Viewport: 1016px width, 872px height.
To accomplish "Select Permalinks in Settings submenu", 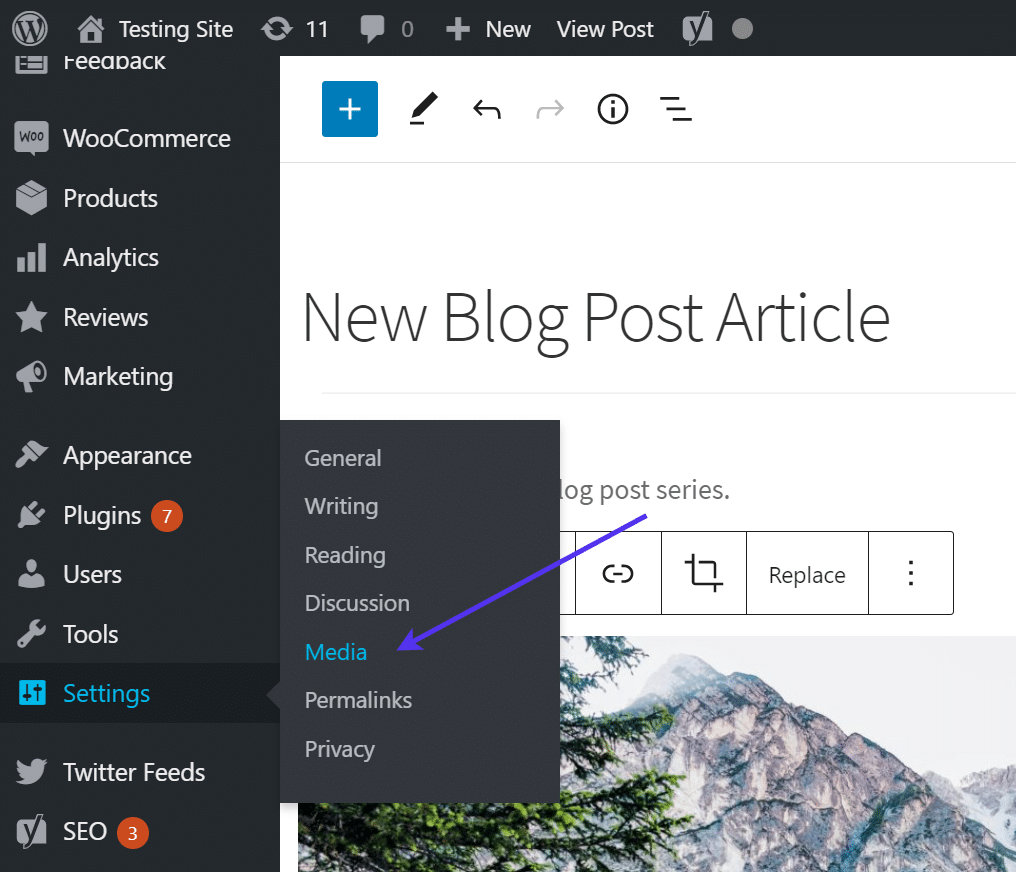I will pyautogui.click(x=358, y=700).
